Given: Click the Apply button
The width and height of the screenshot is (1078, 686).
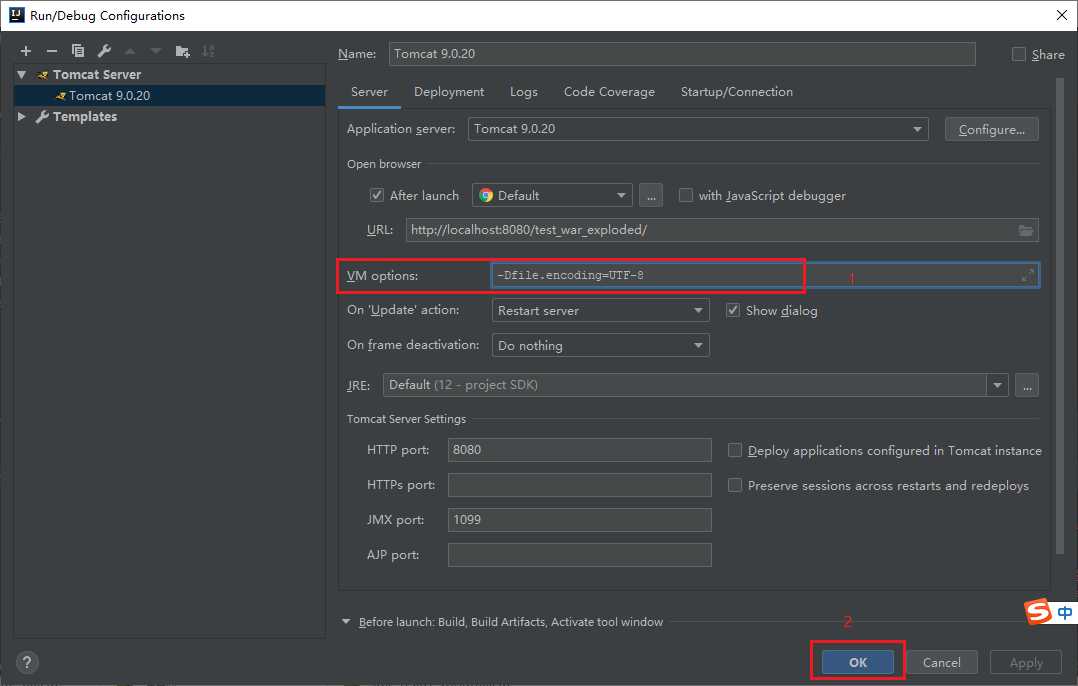Looking at the screenshot, I should (x=1026, y=663).
